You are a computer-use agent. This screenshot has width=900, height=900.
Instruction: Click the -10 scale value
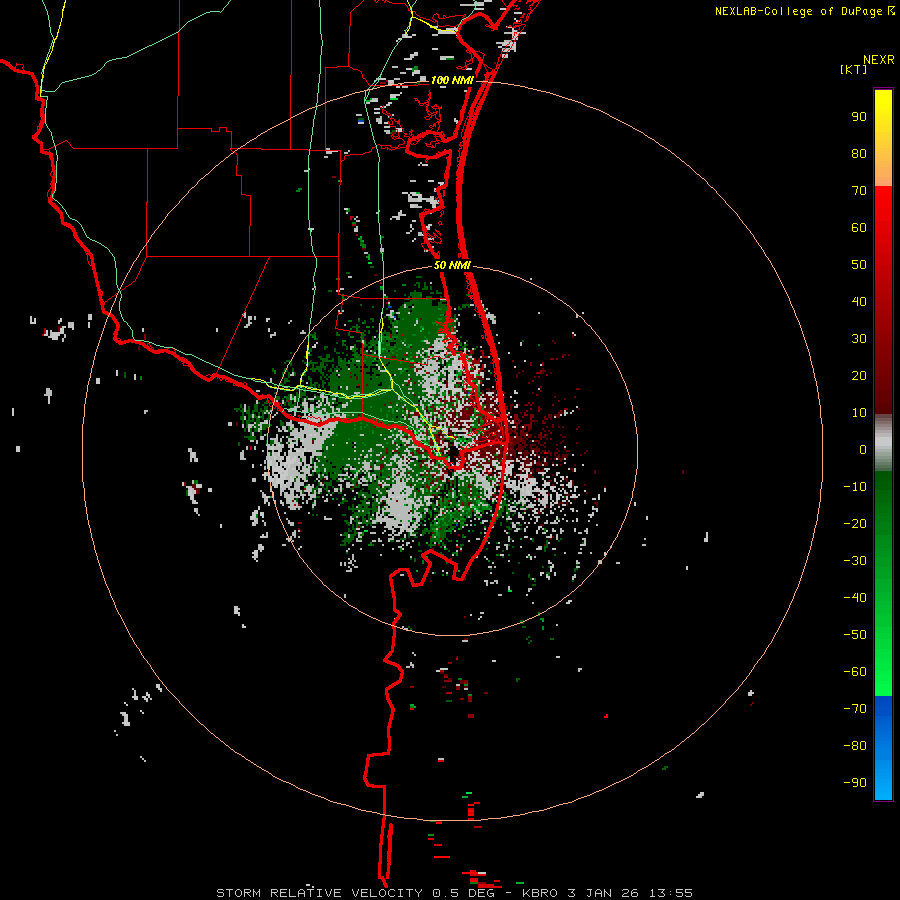tap(855, 487)
